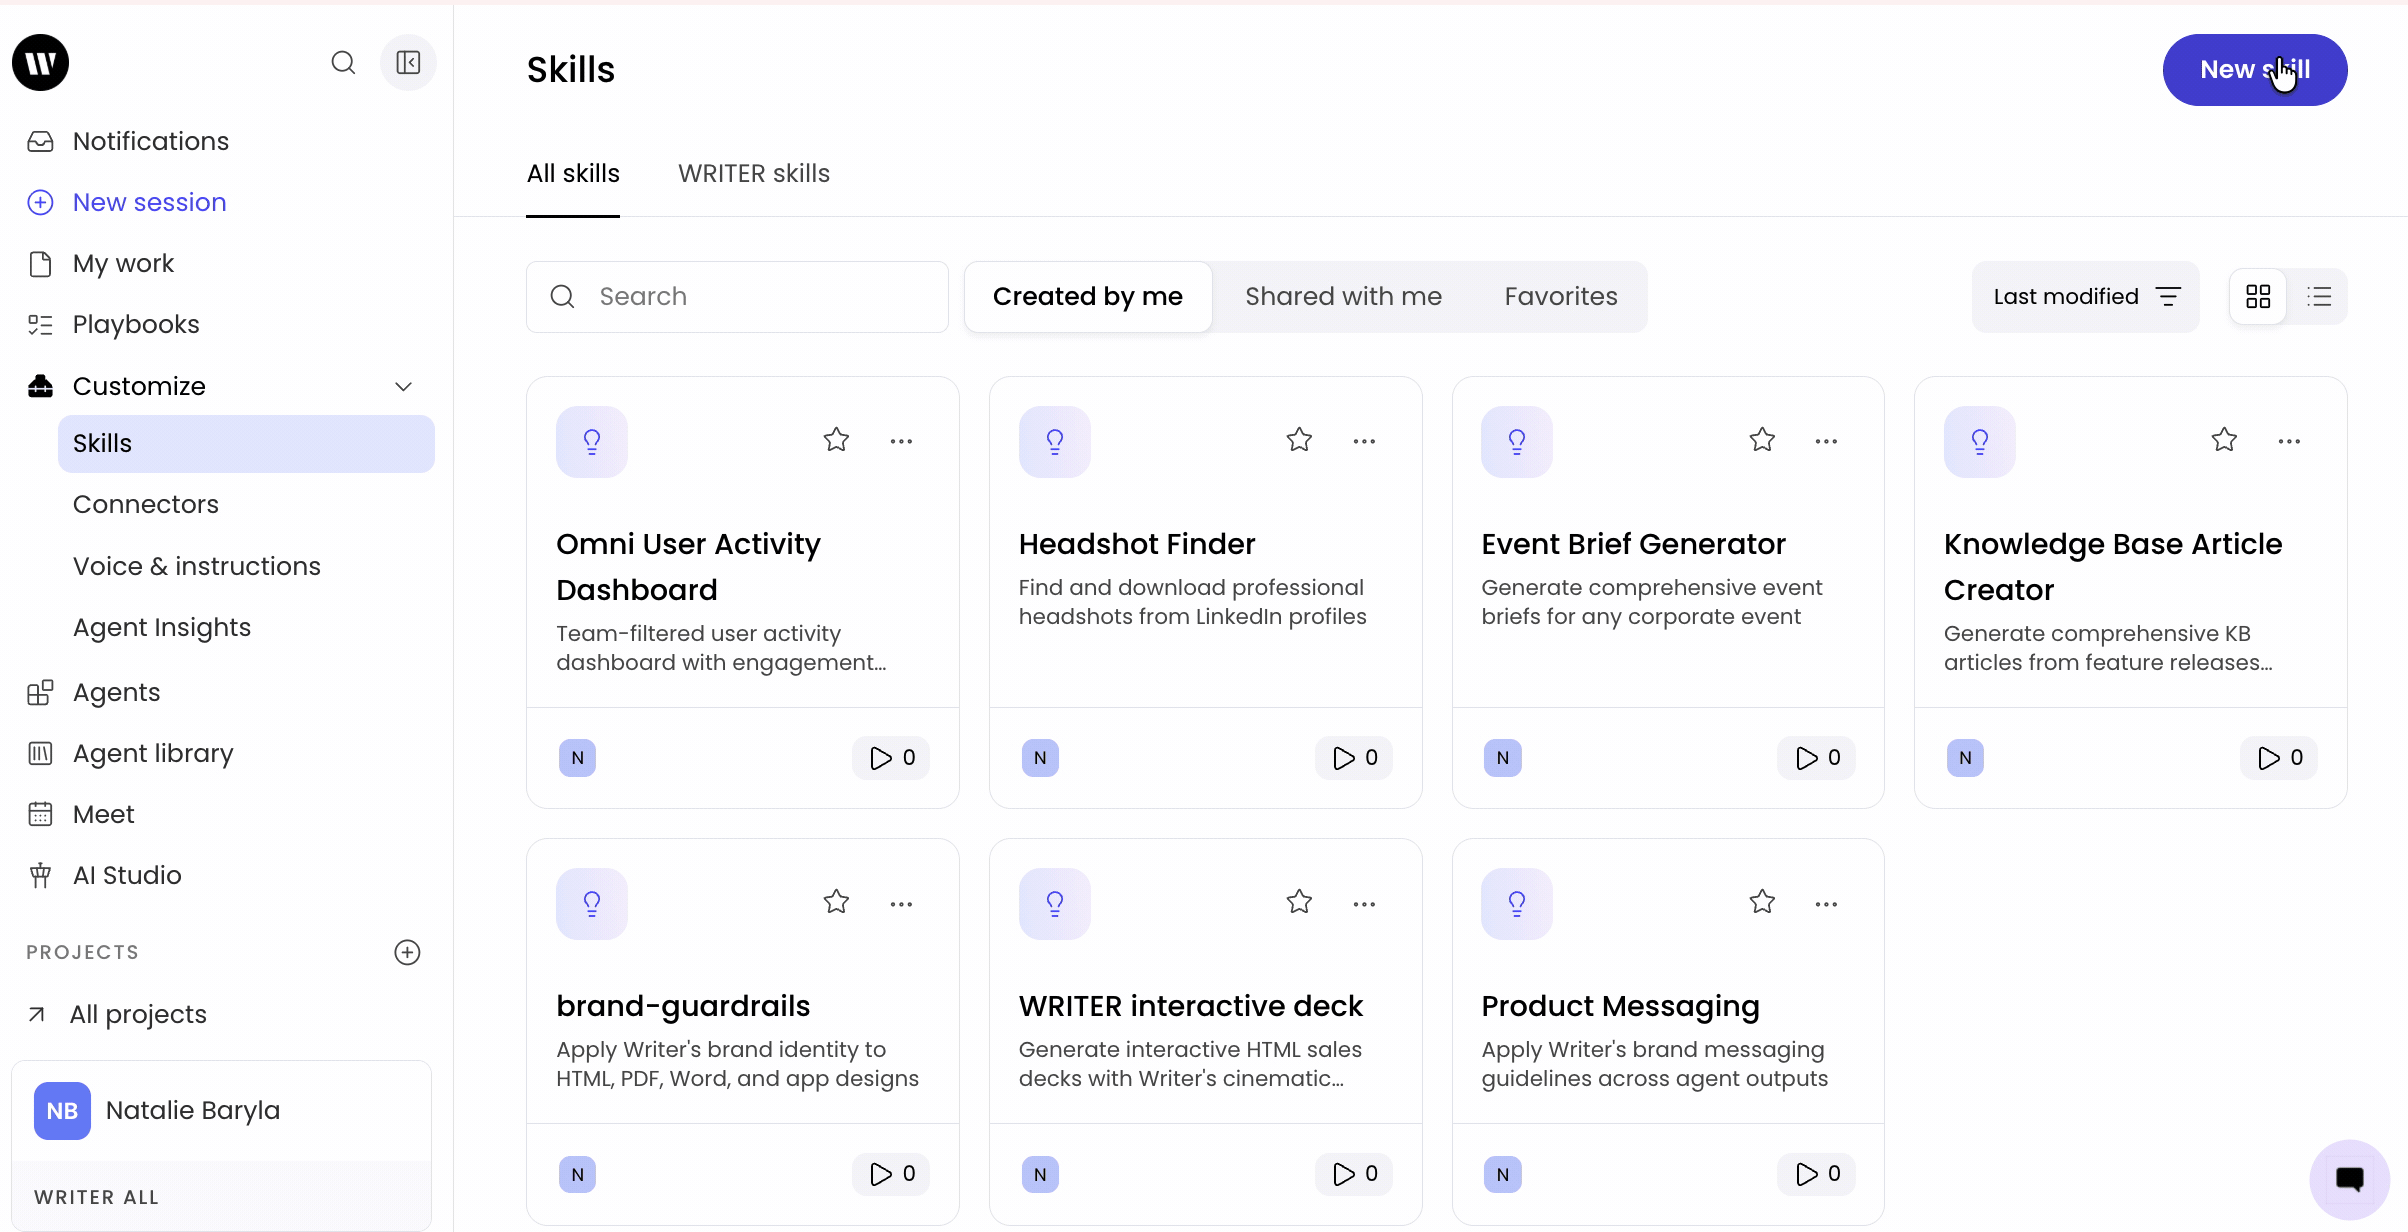
Task: Switch to the All skills tab
Action: [573, 174]
